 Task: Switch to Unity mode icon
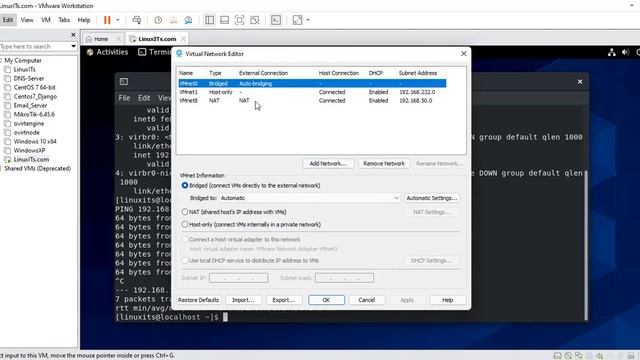(255, 20)
